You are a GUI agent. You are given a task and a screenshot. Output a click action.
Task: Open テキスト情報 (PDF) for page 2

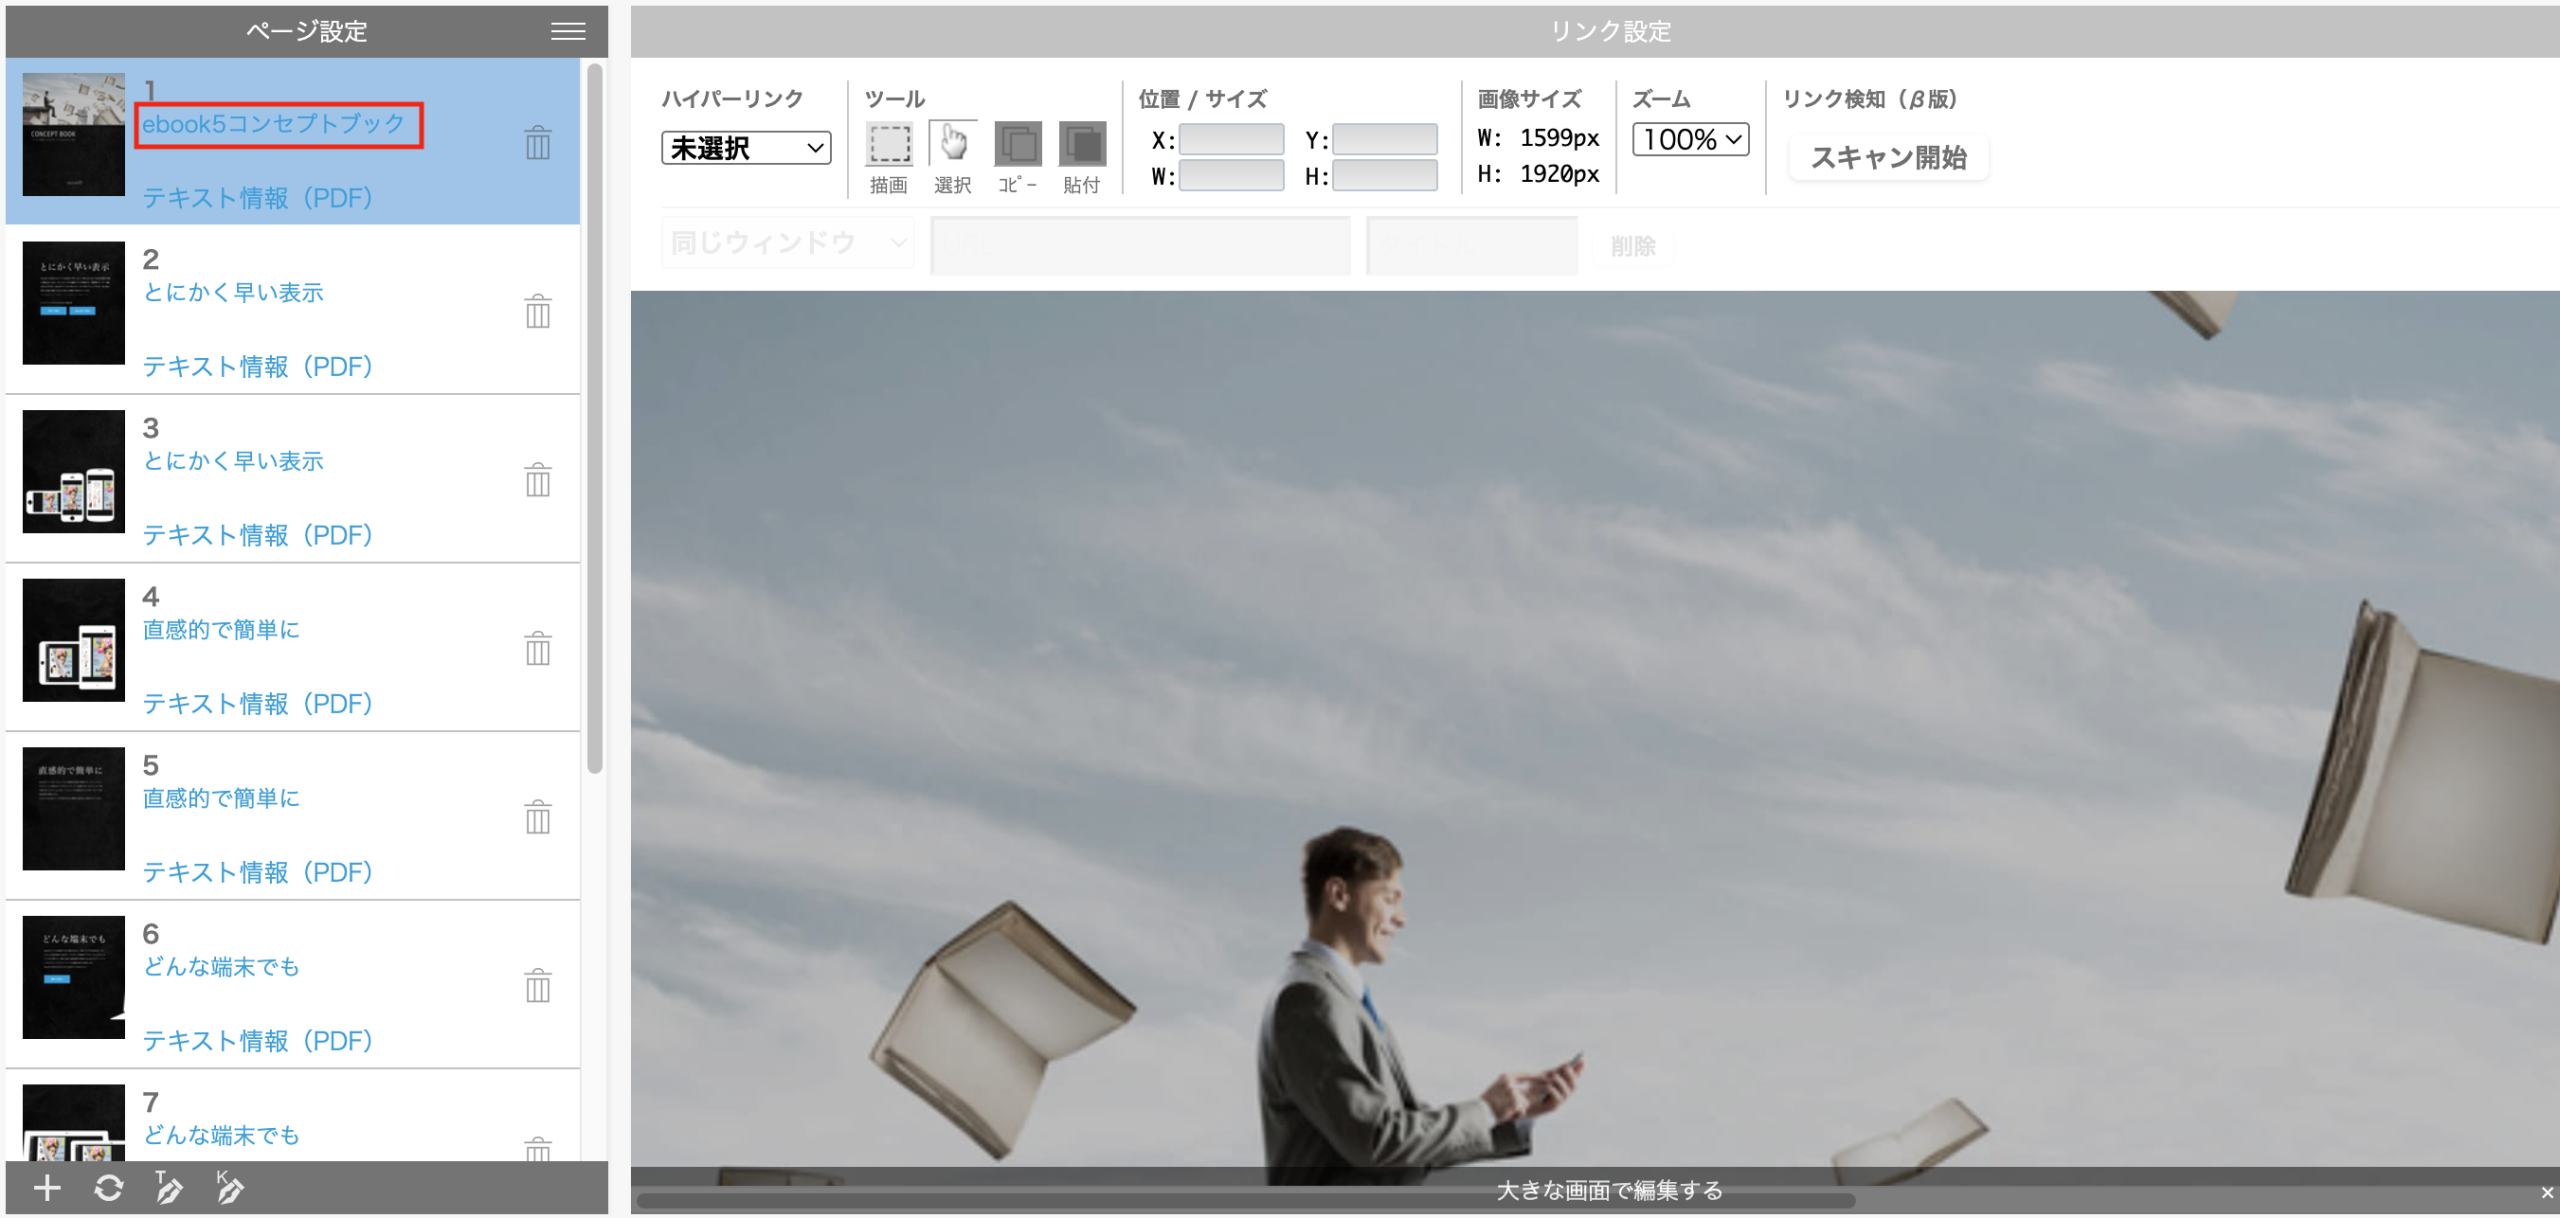point(257,367)
